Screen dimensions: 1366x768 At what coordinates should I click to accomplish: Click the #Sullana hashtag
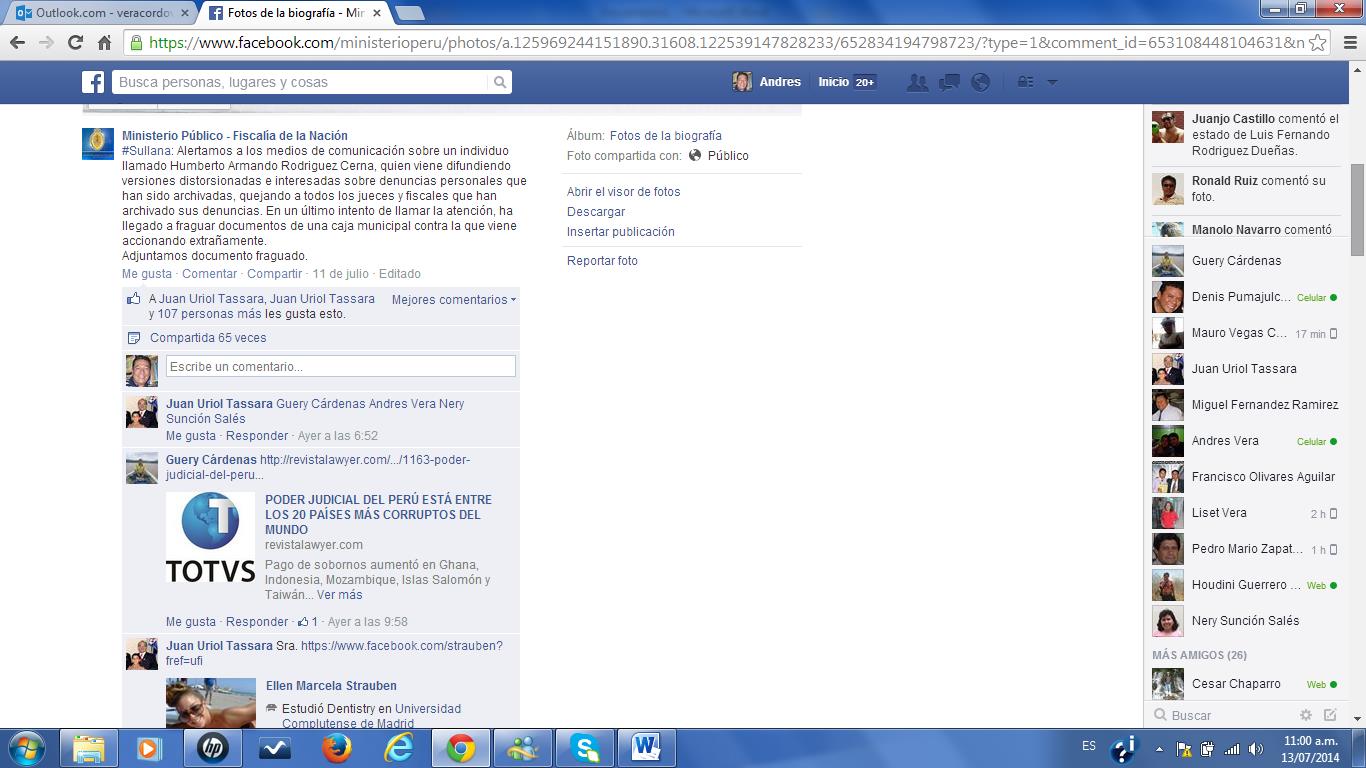point(147,151)
